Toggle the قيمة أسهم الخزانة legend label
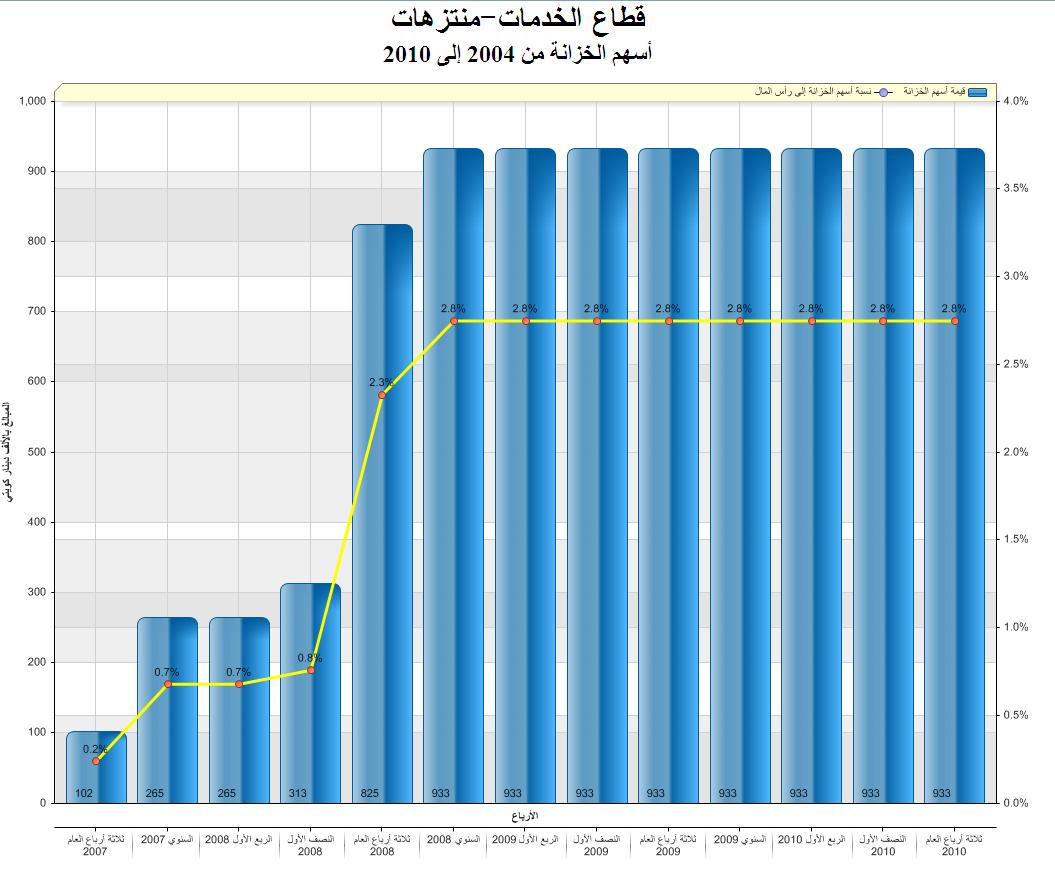This screenshot has width=1055, height=874. (935, 92)
